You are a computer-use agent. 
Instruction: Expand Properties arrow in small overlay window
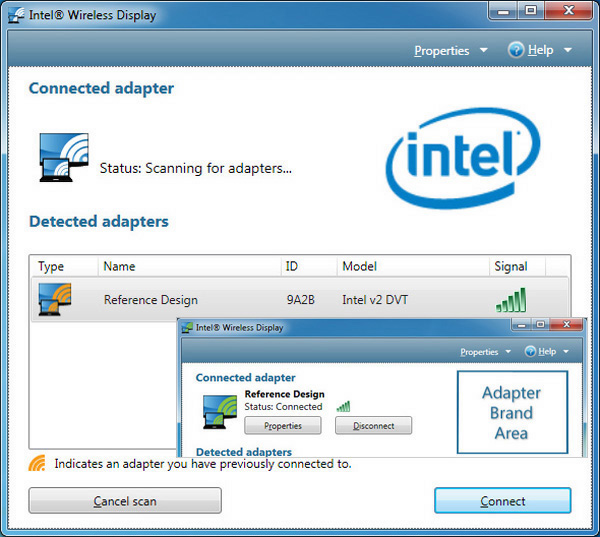click(508, 351)
